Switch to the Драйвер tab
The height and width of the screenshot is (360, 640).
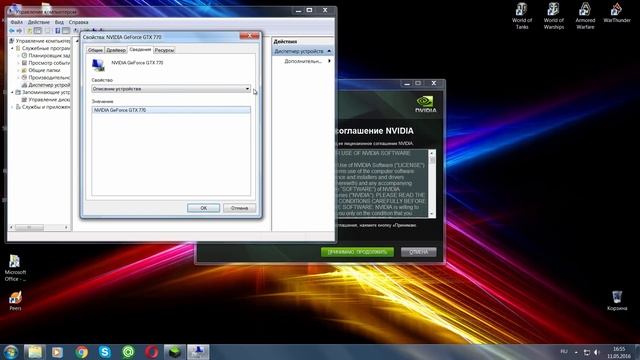(x=116, y=50)
